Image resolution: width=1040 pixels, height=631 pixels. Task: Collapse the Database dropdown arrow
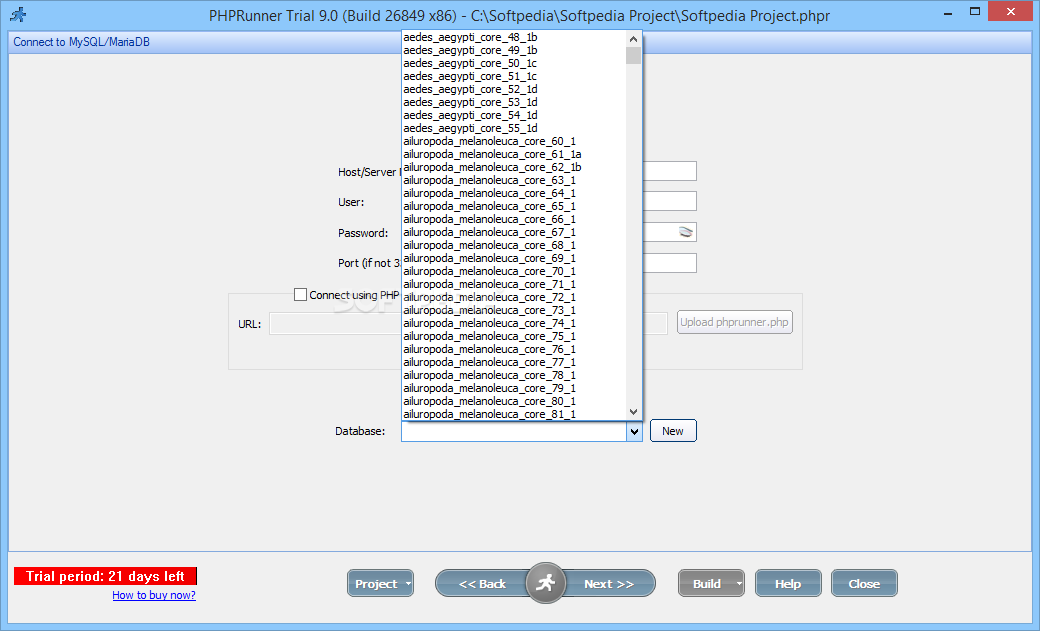pos(634,431)
